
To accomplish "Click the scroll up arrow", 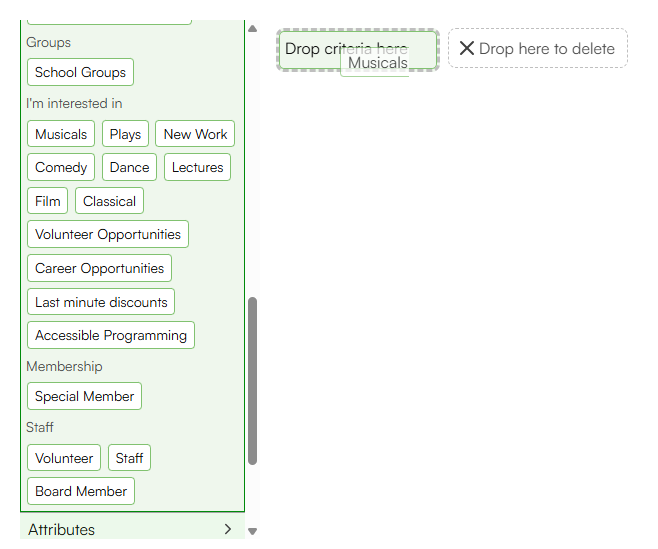I will [x=252, y=29].
